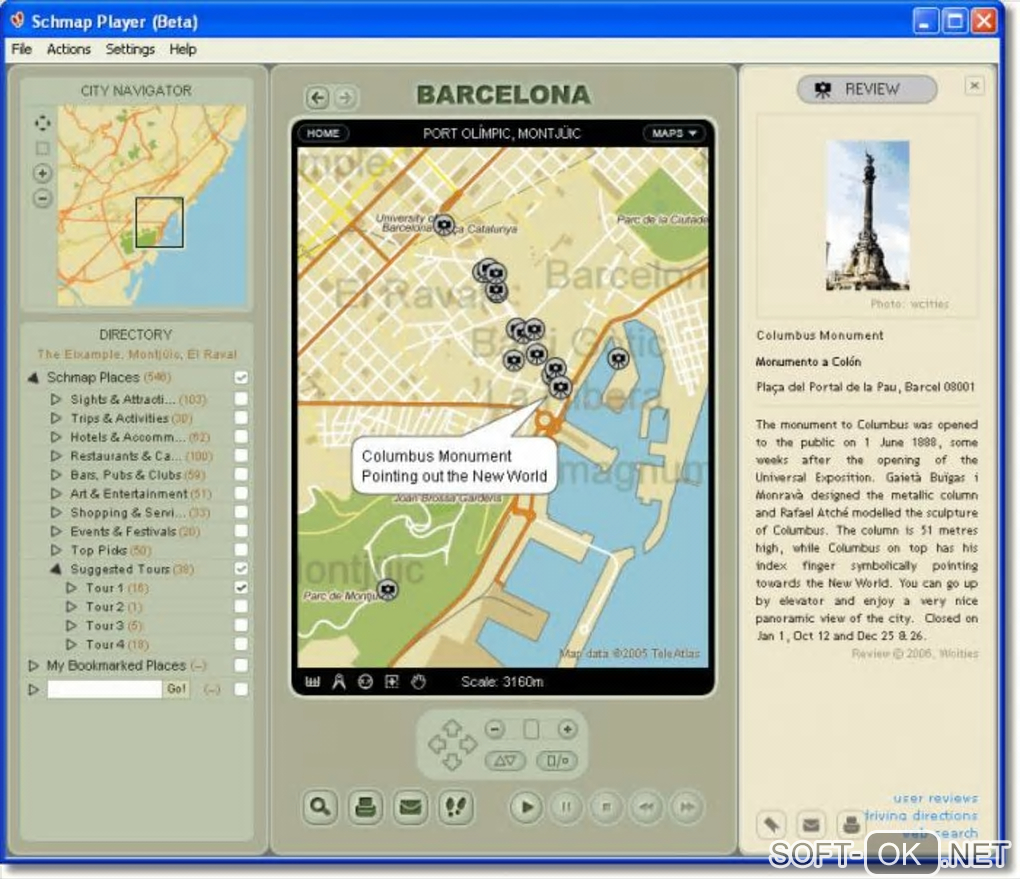The width and height of the screenshot is (1020, 879).
Task: Click the footprints tour button
Action: tap(455, 807)
